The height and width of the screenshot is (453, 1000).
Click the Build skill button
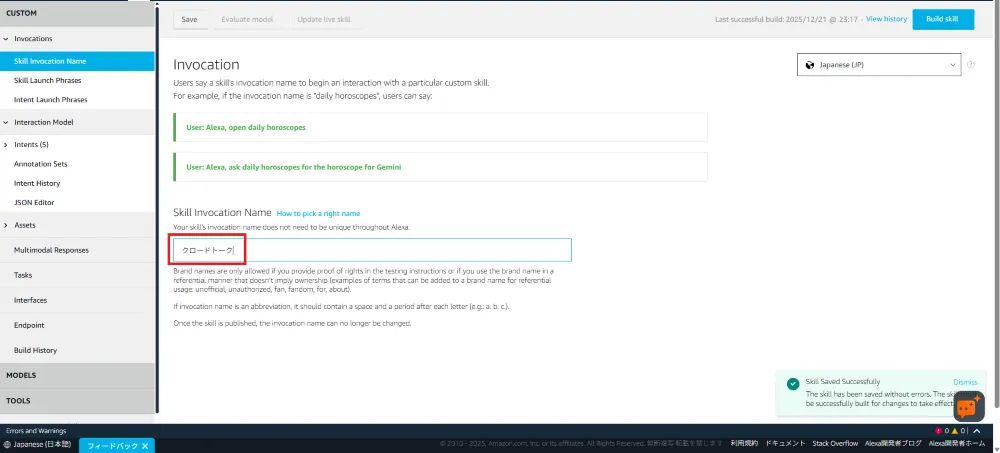[x=942, y=20]
